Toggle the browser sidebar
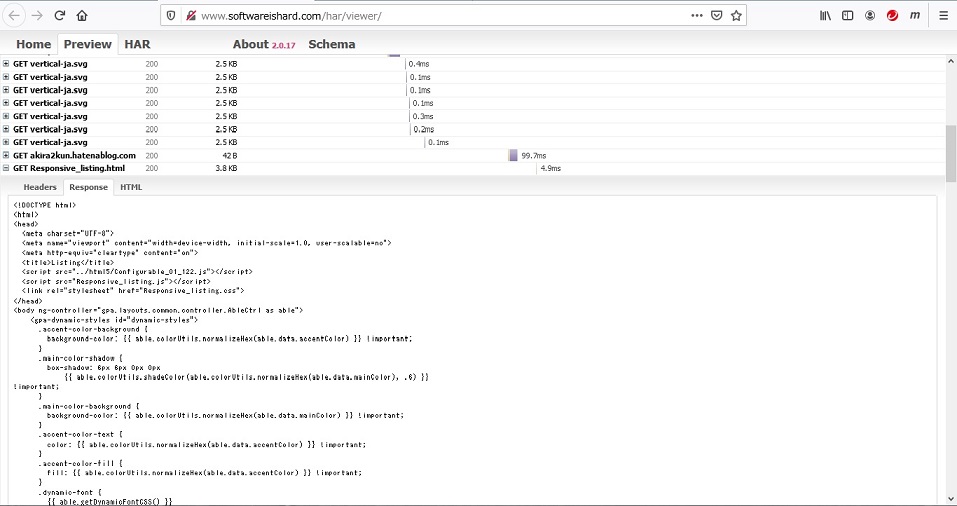 (847, 16)
